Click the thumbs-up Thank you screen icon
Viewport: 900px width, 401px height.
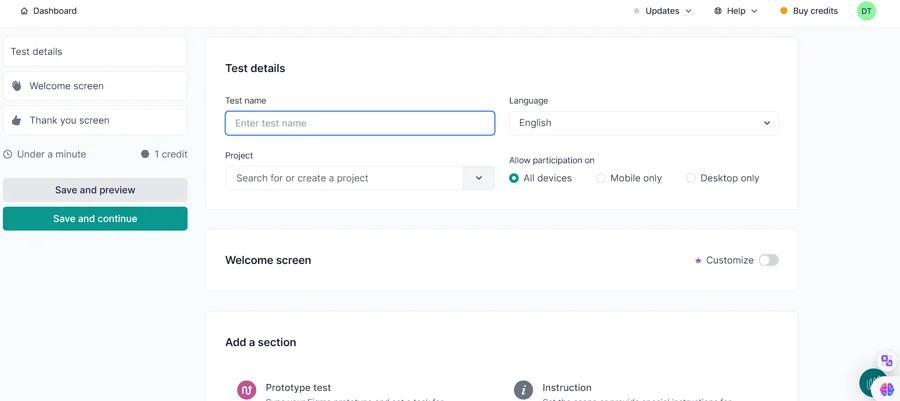[16, 120]
